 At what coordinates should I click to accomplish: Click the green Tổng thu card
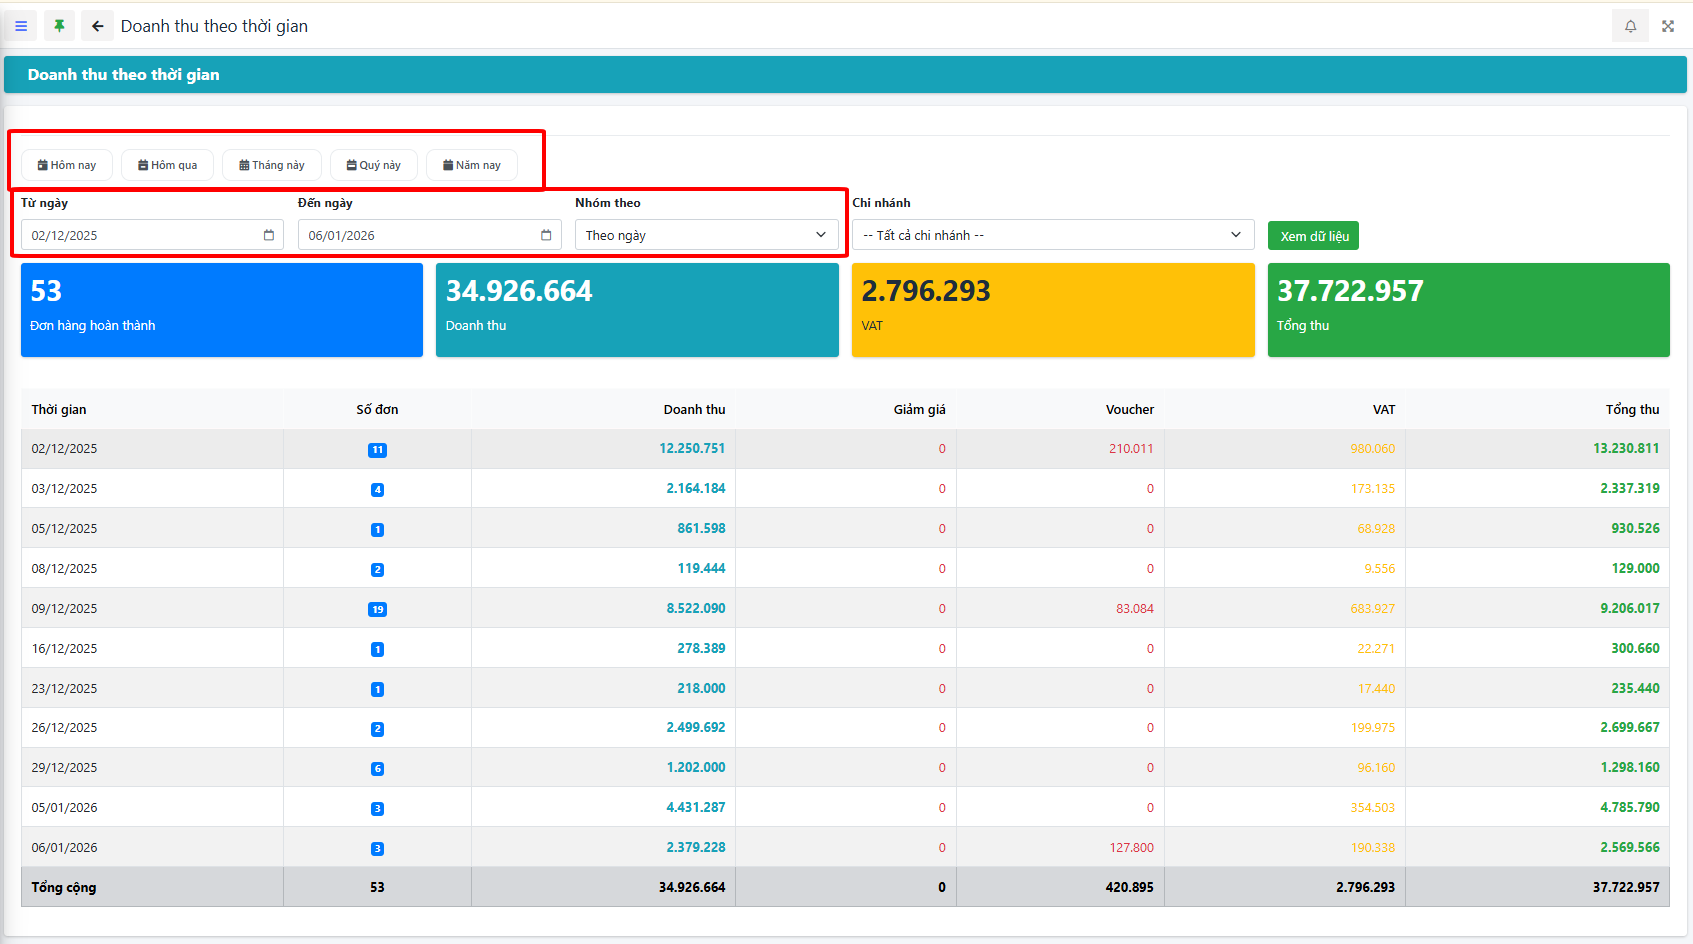click(x=1468, y=310)
